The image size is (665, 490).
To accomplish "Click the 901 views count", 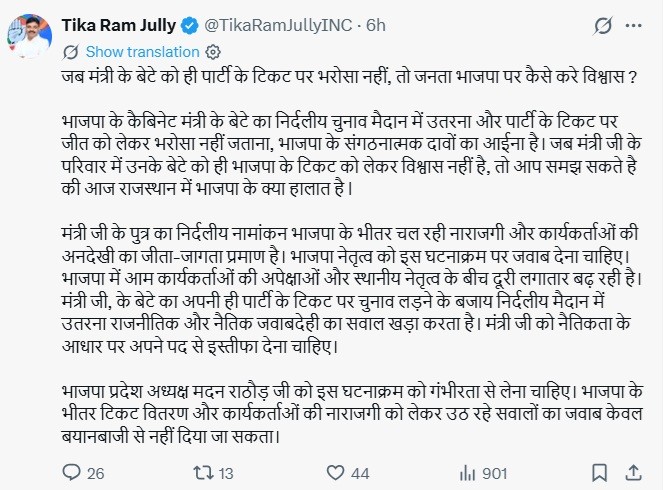I will (x=495, y=473).
